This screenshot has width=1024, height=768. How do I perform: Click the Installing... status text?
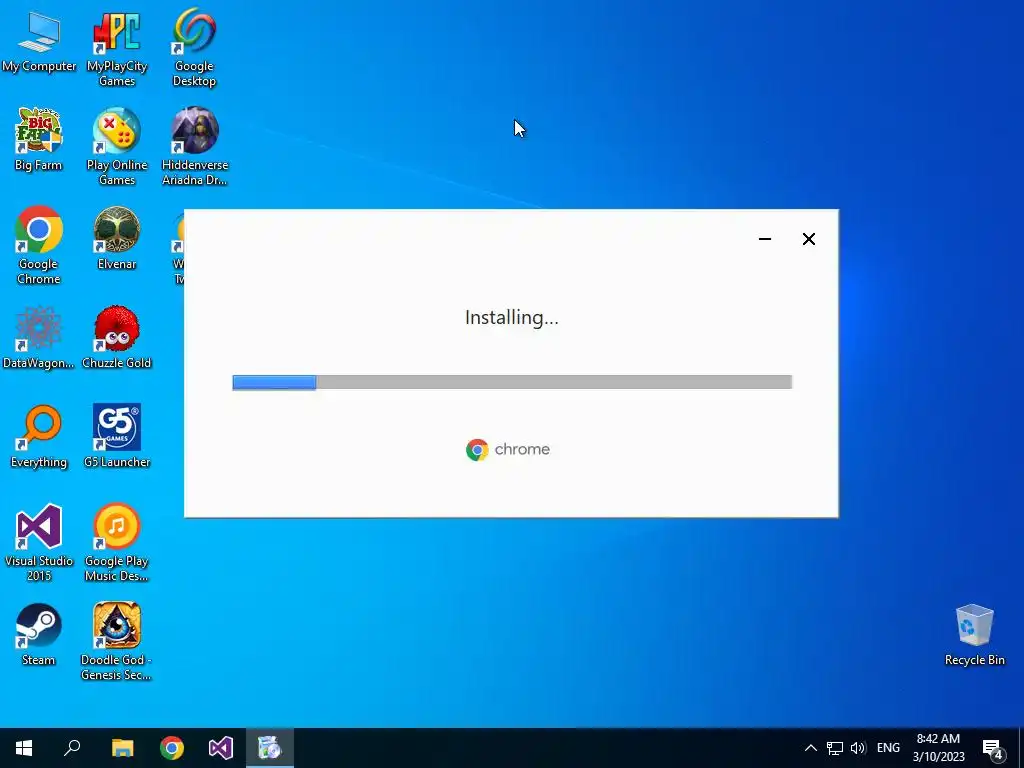[511, 318]
